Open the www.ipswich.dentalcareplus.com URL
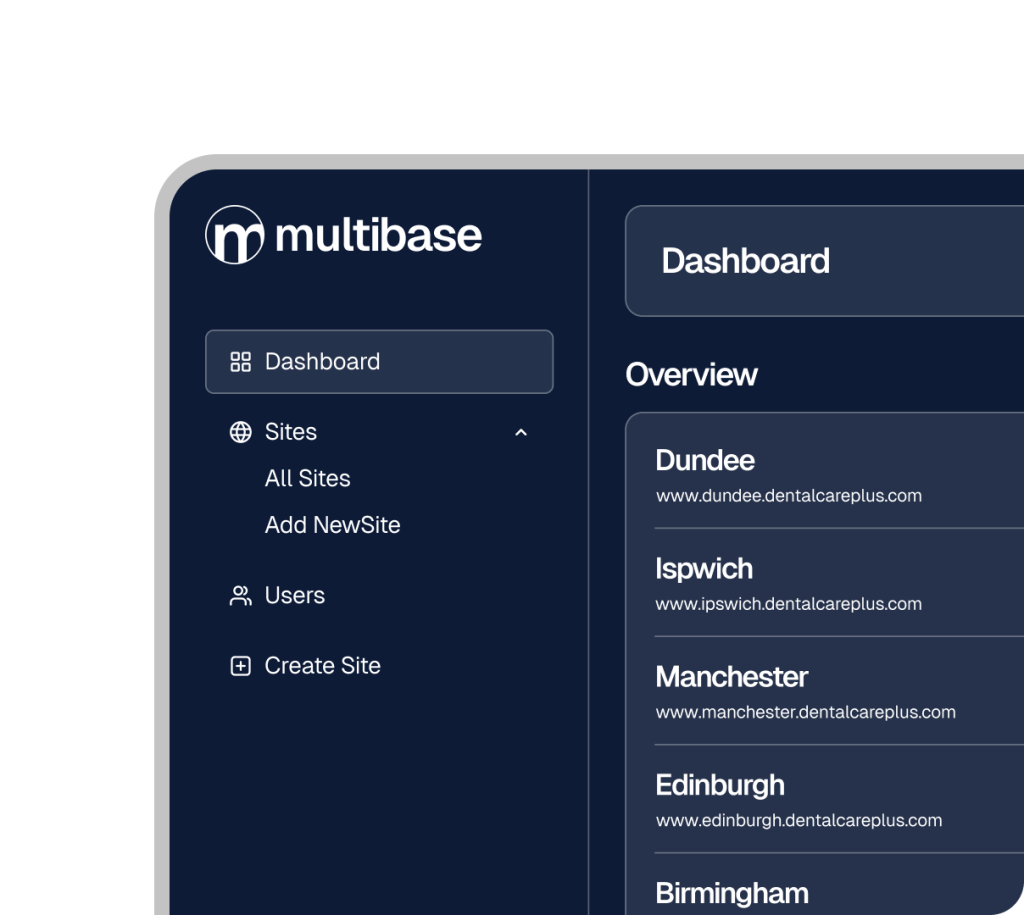Viewport: 1024px width, 915px height. click(788, 604)
